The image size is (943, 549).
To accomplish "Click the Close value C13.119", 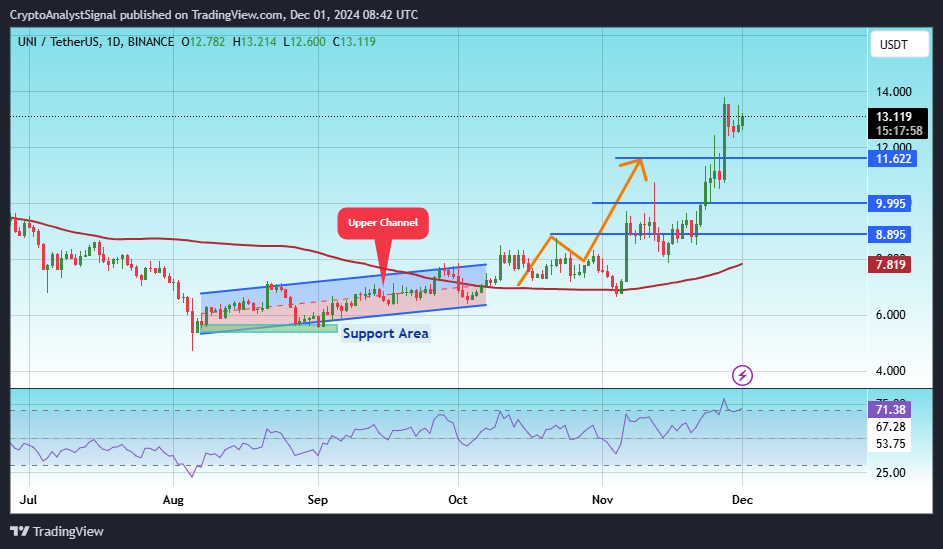I will (x=354, y=42).
